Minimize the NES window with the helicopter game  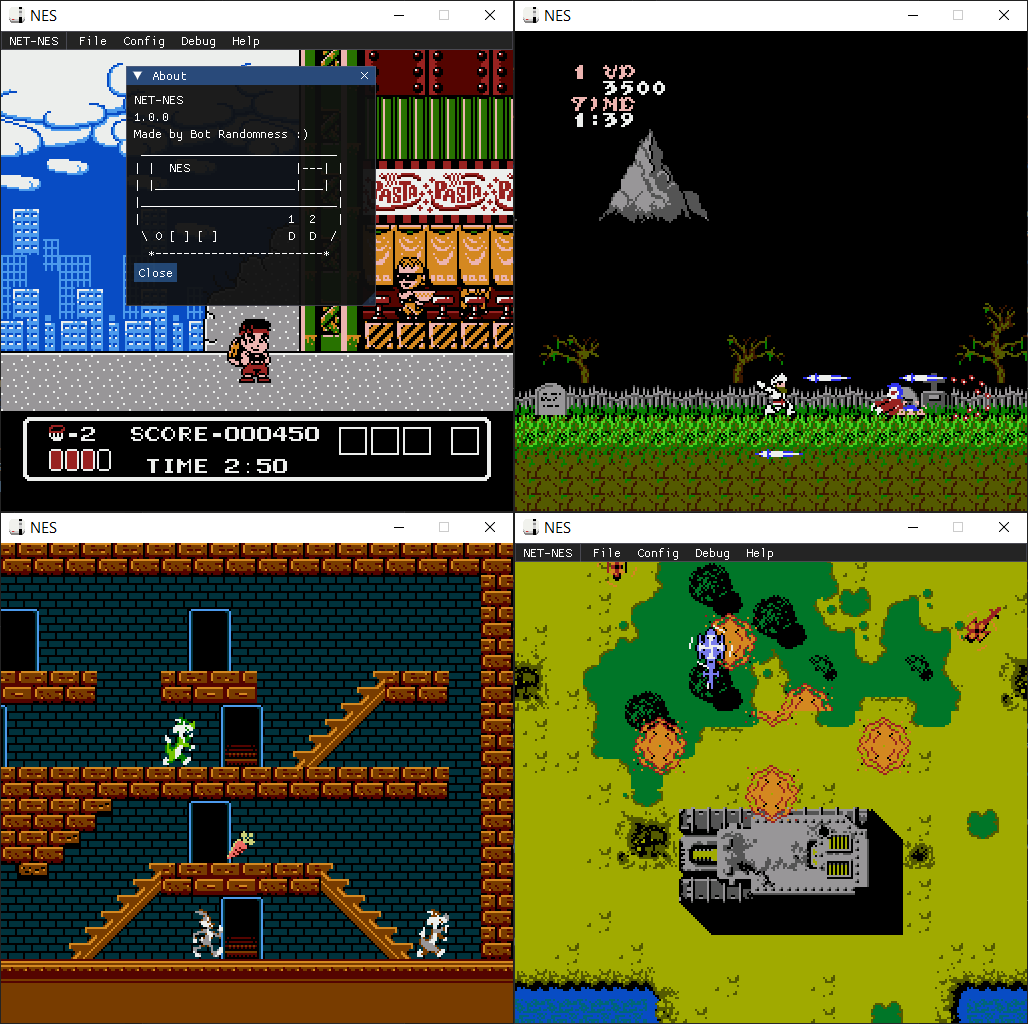913,527
